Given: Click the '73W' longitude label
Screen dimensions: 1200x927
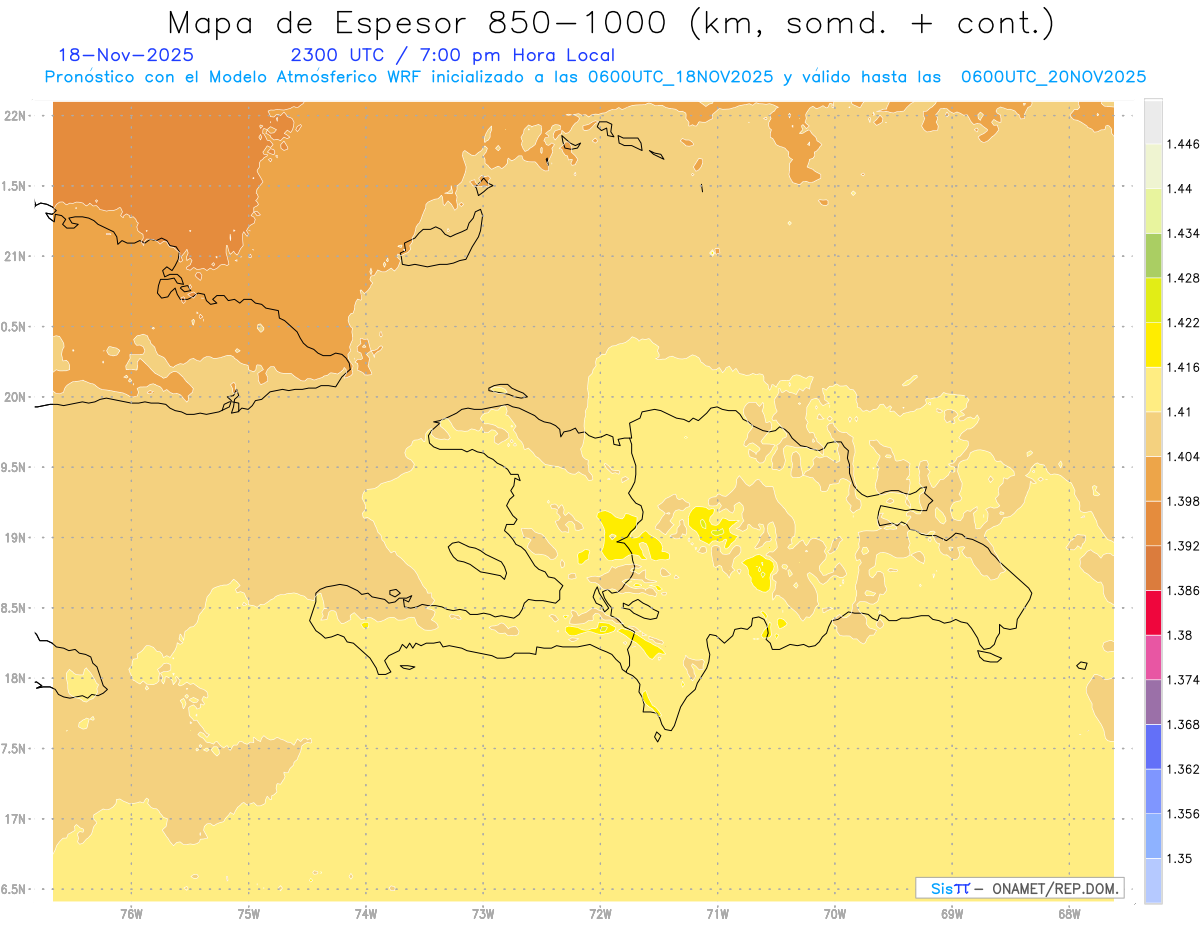Looking at the screenshot, I should click(483, 914).
